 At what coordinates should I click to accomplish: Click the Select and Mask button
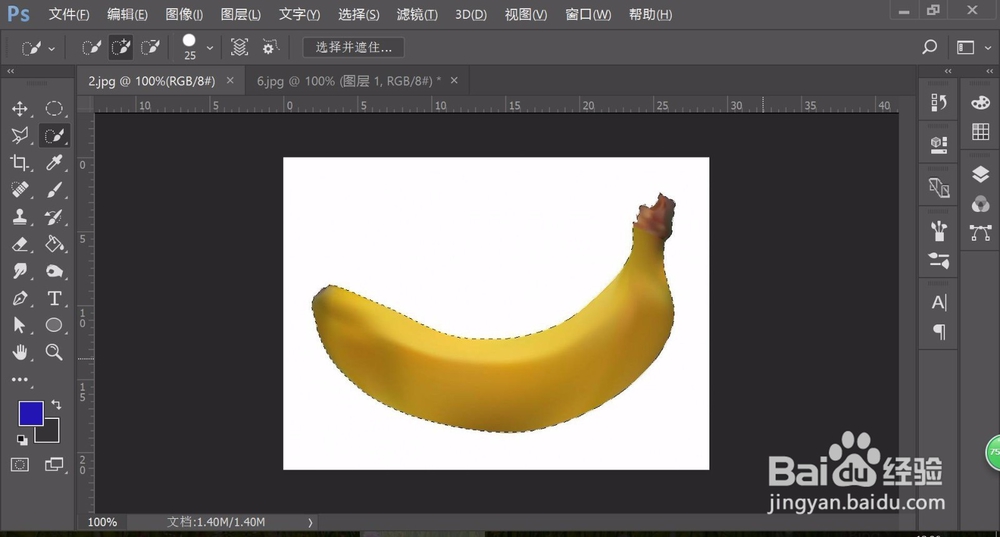354,47
